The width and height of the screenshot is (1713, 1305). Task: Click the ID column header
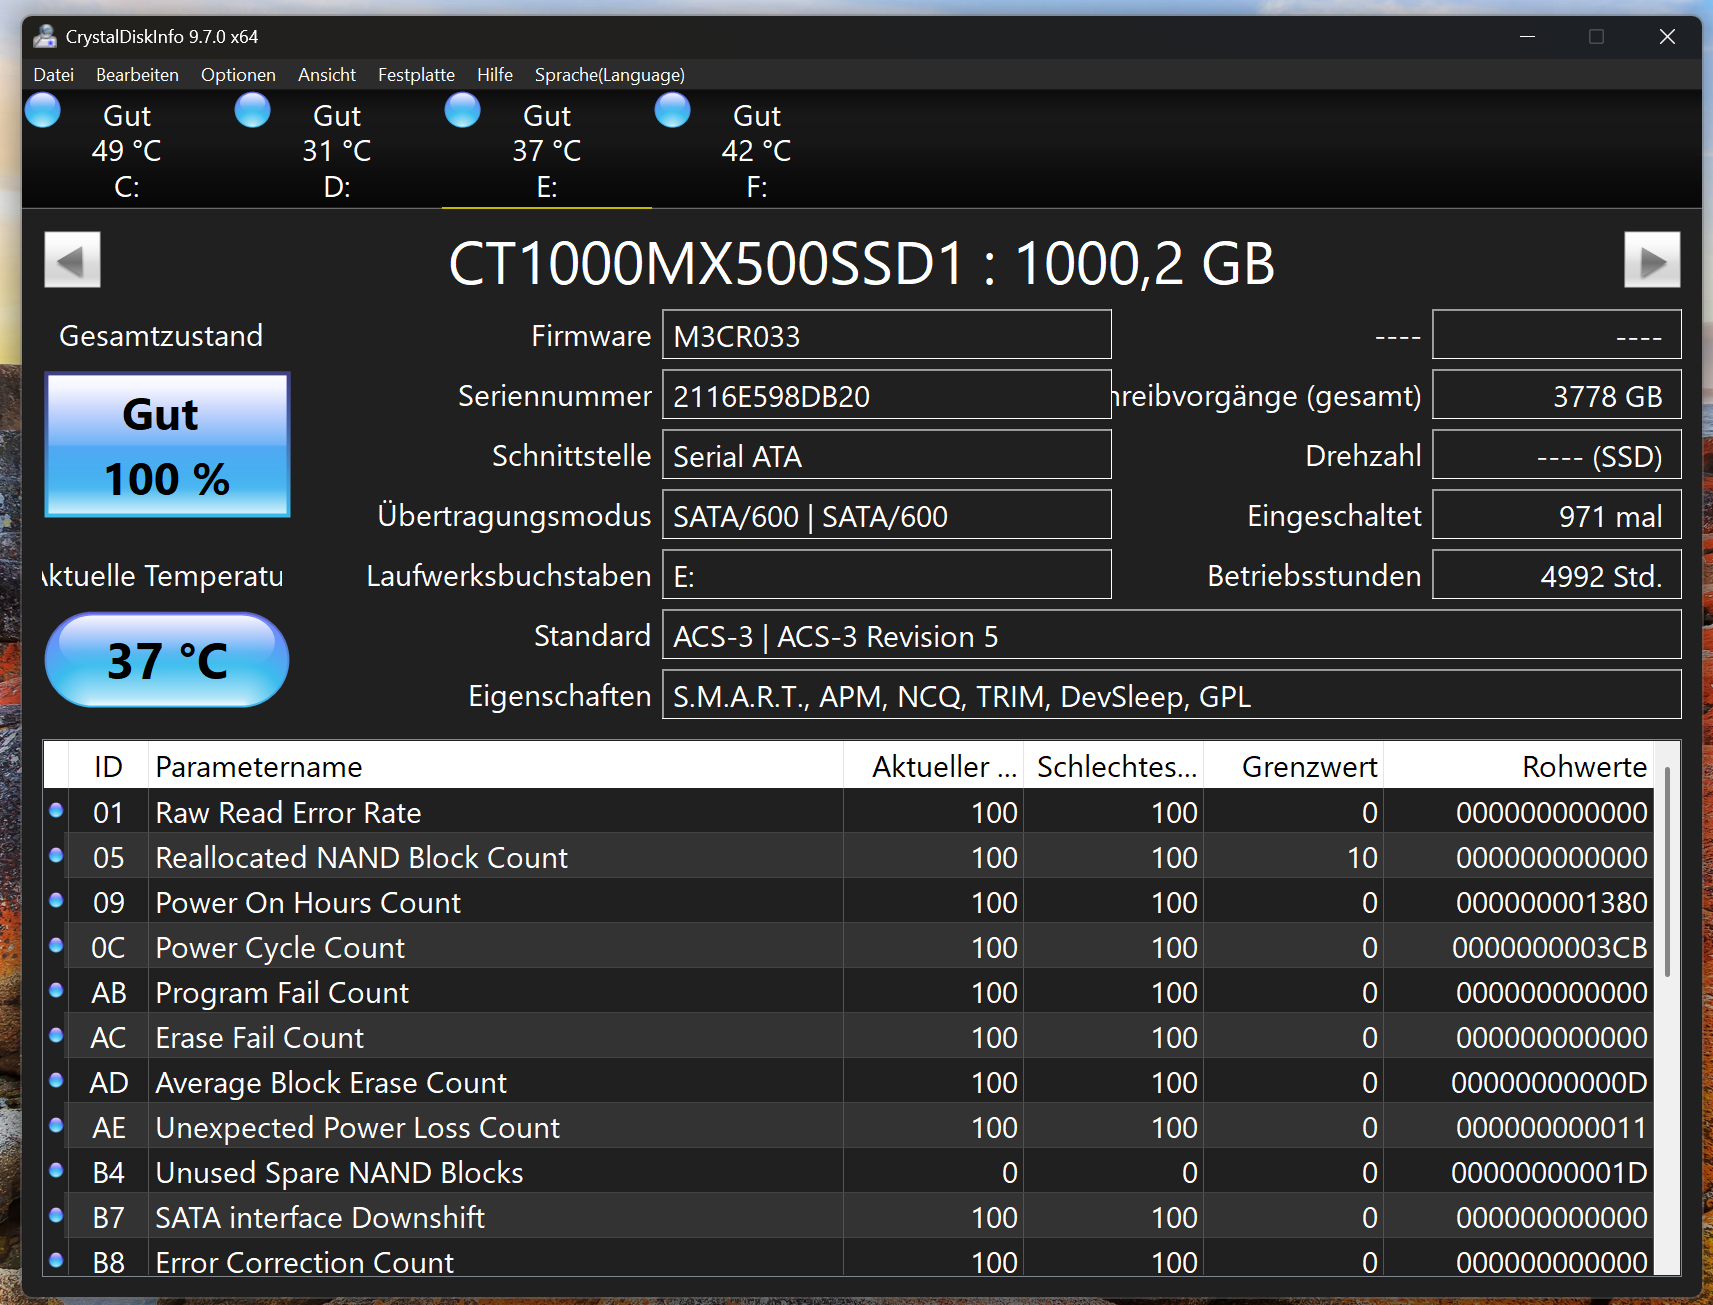point(108,766)
